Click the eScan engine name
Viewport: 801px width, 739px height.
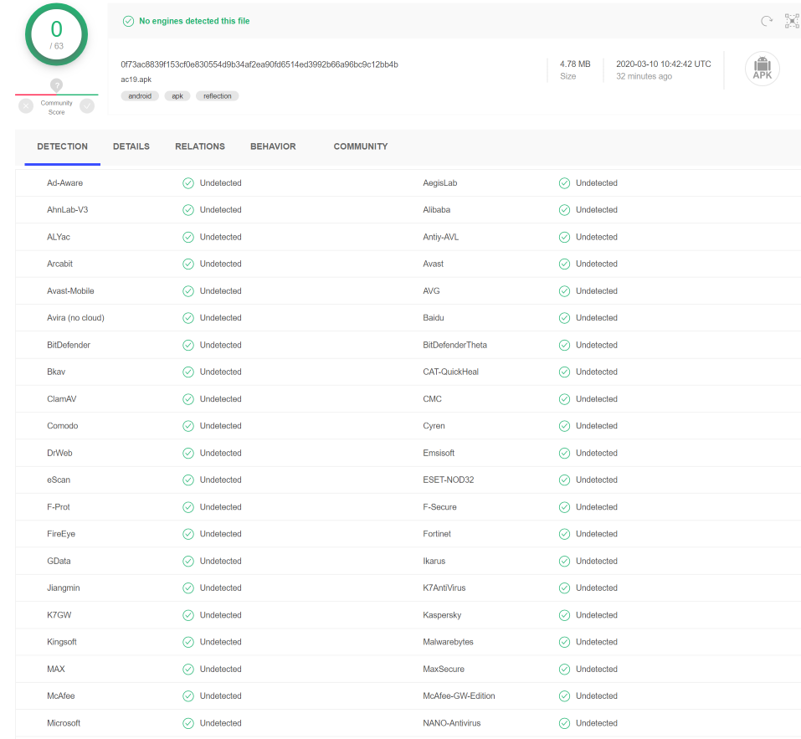point(58,480)
